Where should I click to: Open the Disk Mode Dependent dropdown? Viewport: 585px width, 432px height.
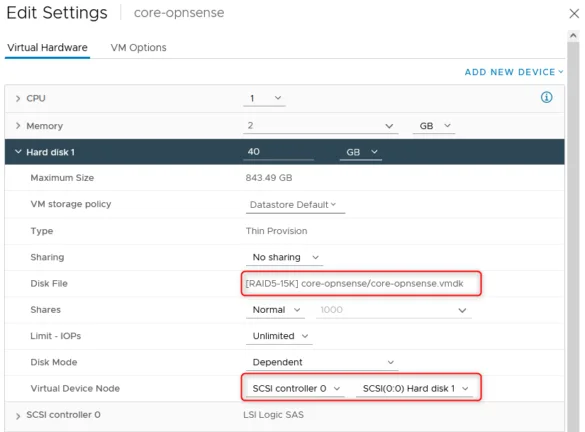322,362
